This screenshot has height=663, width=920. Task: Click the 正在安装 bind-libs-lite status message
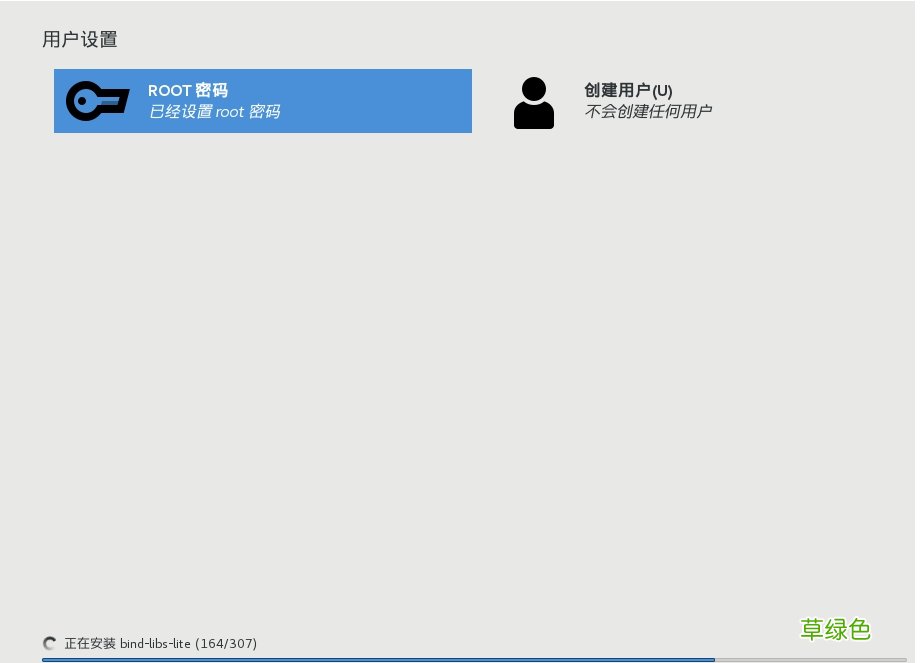click(130, 643)
